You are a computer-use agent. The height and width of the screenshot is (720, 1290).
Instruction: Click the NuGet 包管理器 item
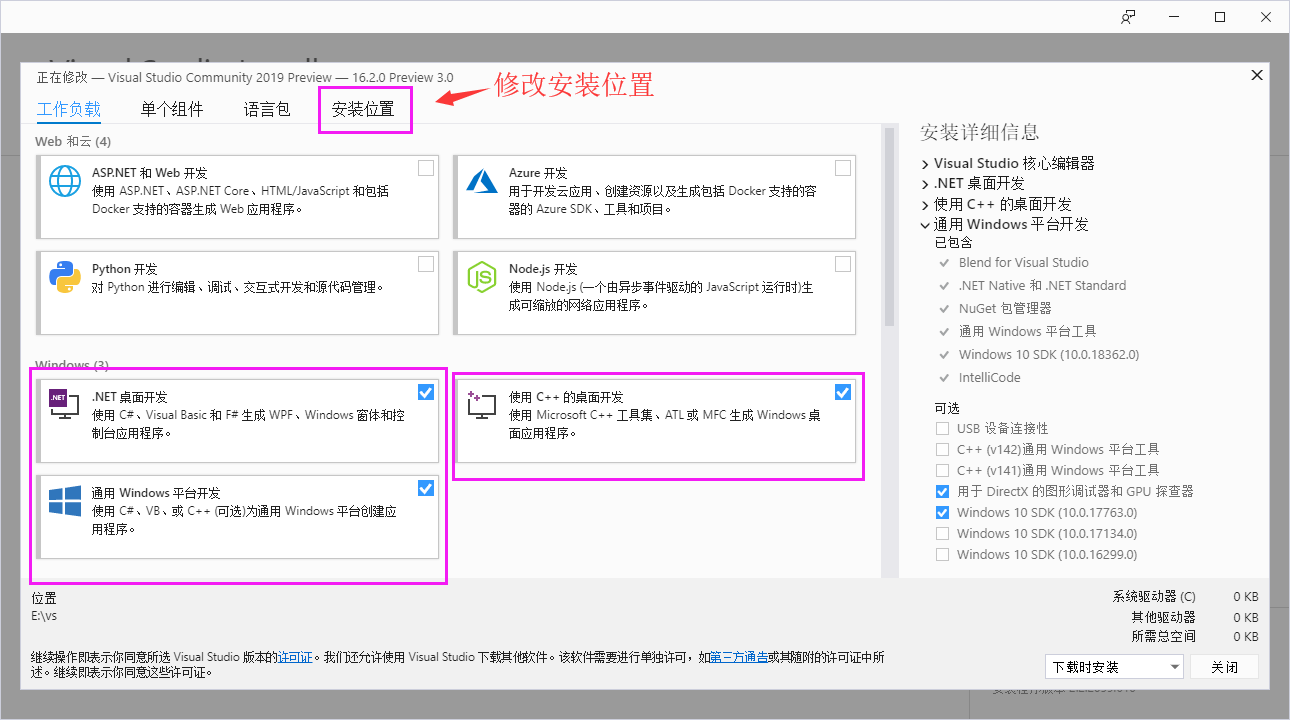click(x=1005, y=308)
